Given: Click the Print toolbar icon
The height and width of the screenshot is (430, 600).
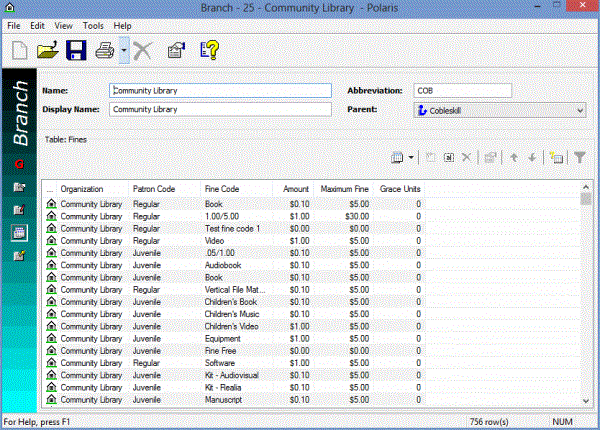Looking at the screenshot, I should 104,50.
